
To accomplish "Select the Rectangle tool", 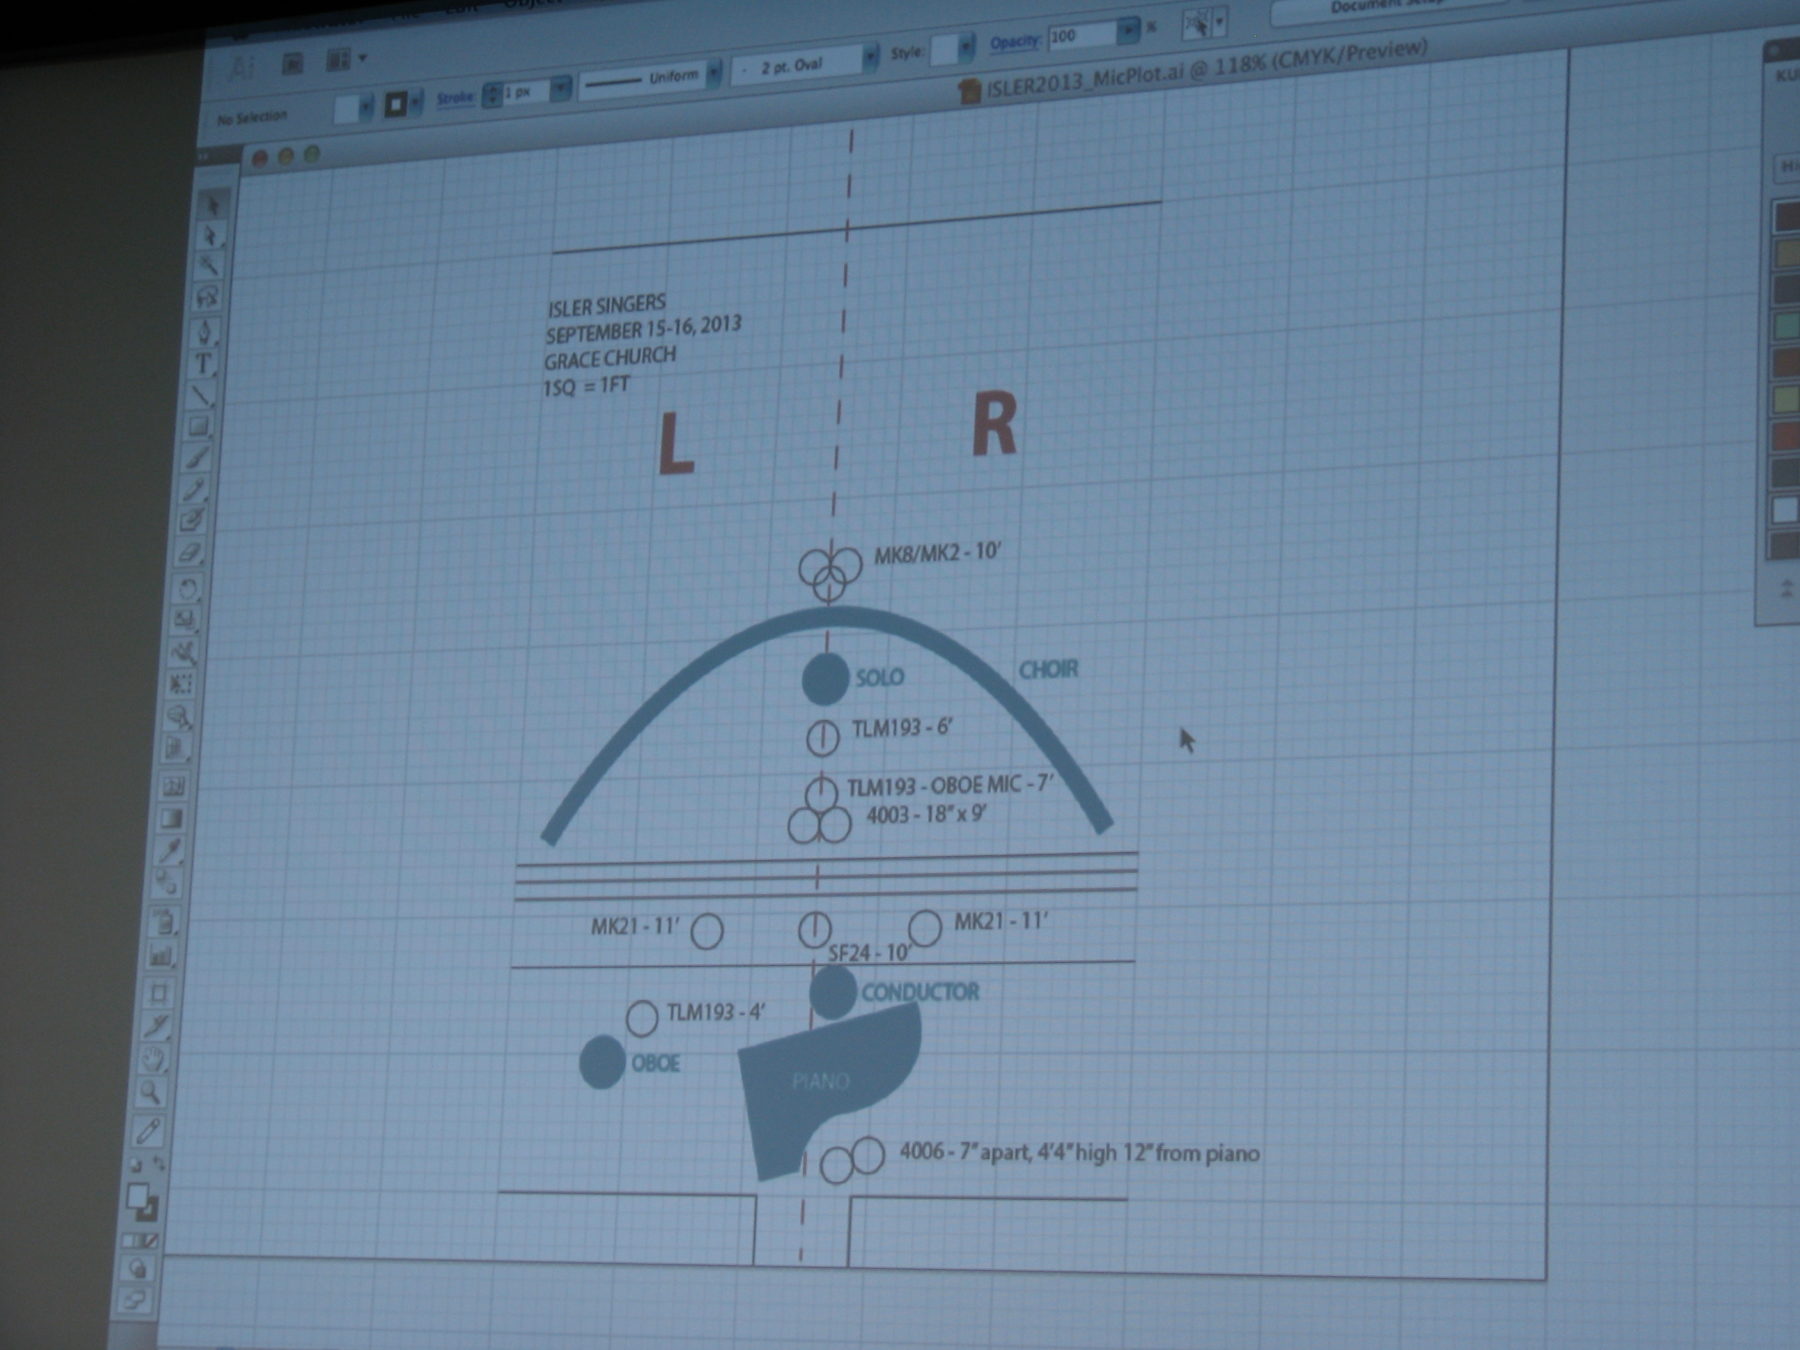I will pos(200,427).
